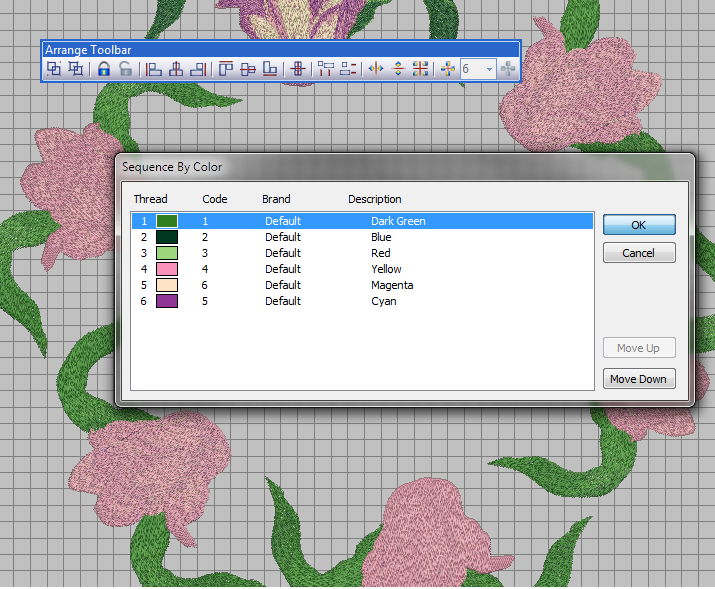
Task: Click the pink swatch of thread 4
Action: [167, 269]
